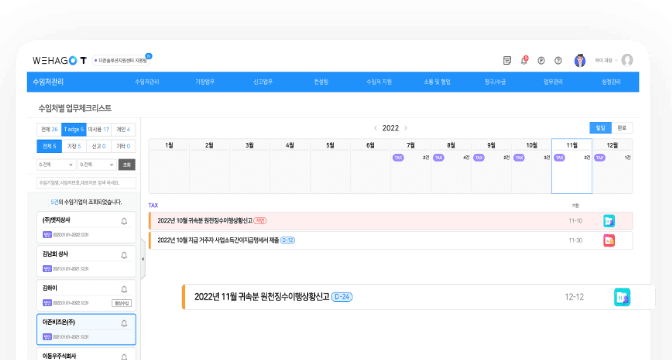Expand the second filter dropdown beside search button
Image resolution: width=672 pixels, height=360 pixels.
(x=97, y=165)
